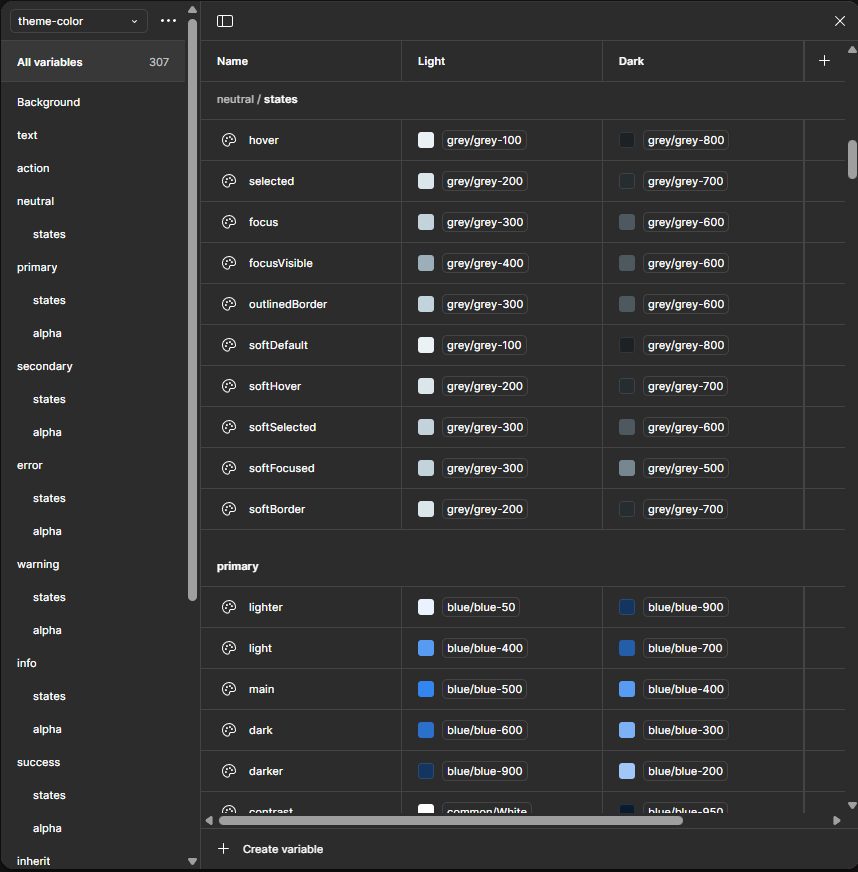The height and width of the screenshot is (872, 858).
Task: Click the palette icon for the hover variable
Action: click(229, 140)
